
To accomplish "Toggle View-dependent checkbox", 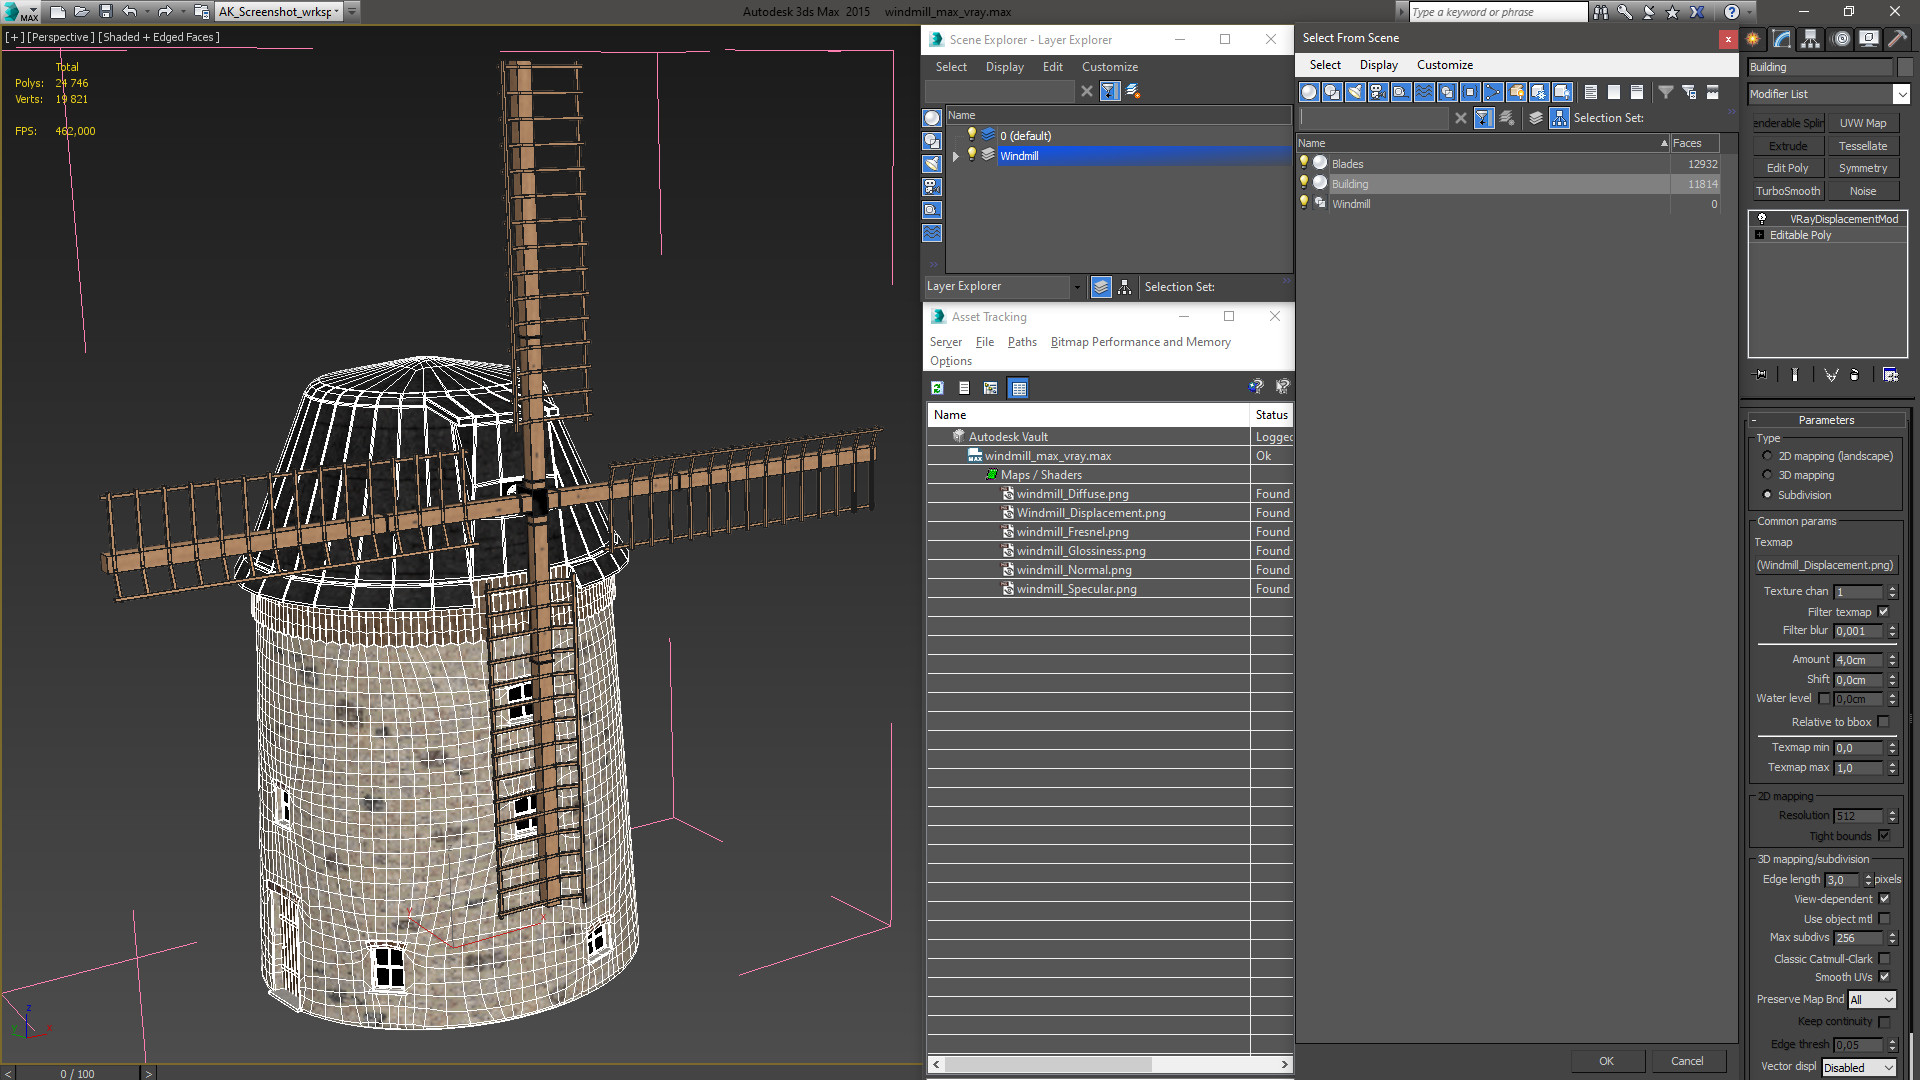I will pyautogui.click(x=1884, y=899).
